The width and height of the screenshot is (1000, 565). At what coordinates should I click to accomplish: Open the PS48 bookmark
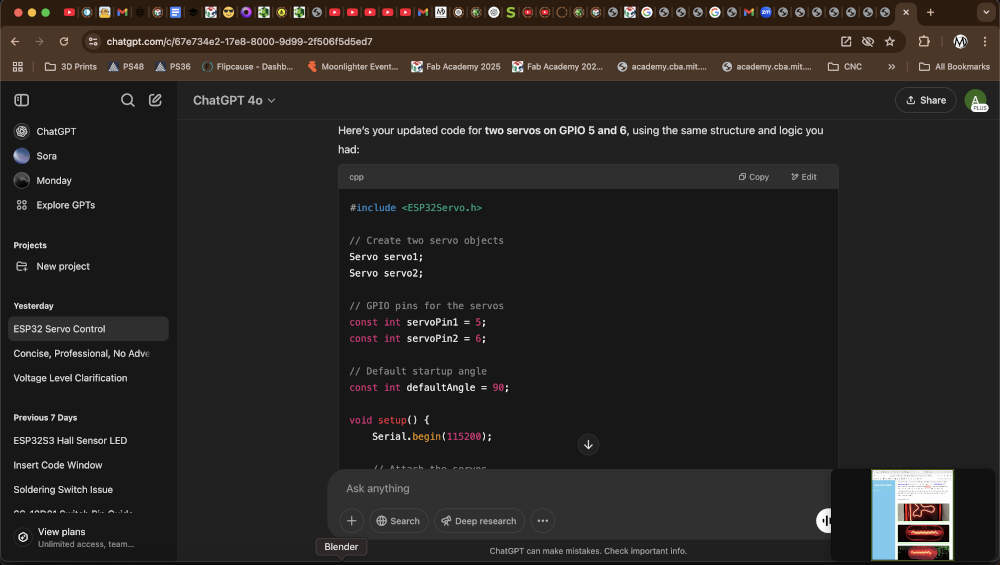(x=126, y=66)
